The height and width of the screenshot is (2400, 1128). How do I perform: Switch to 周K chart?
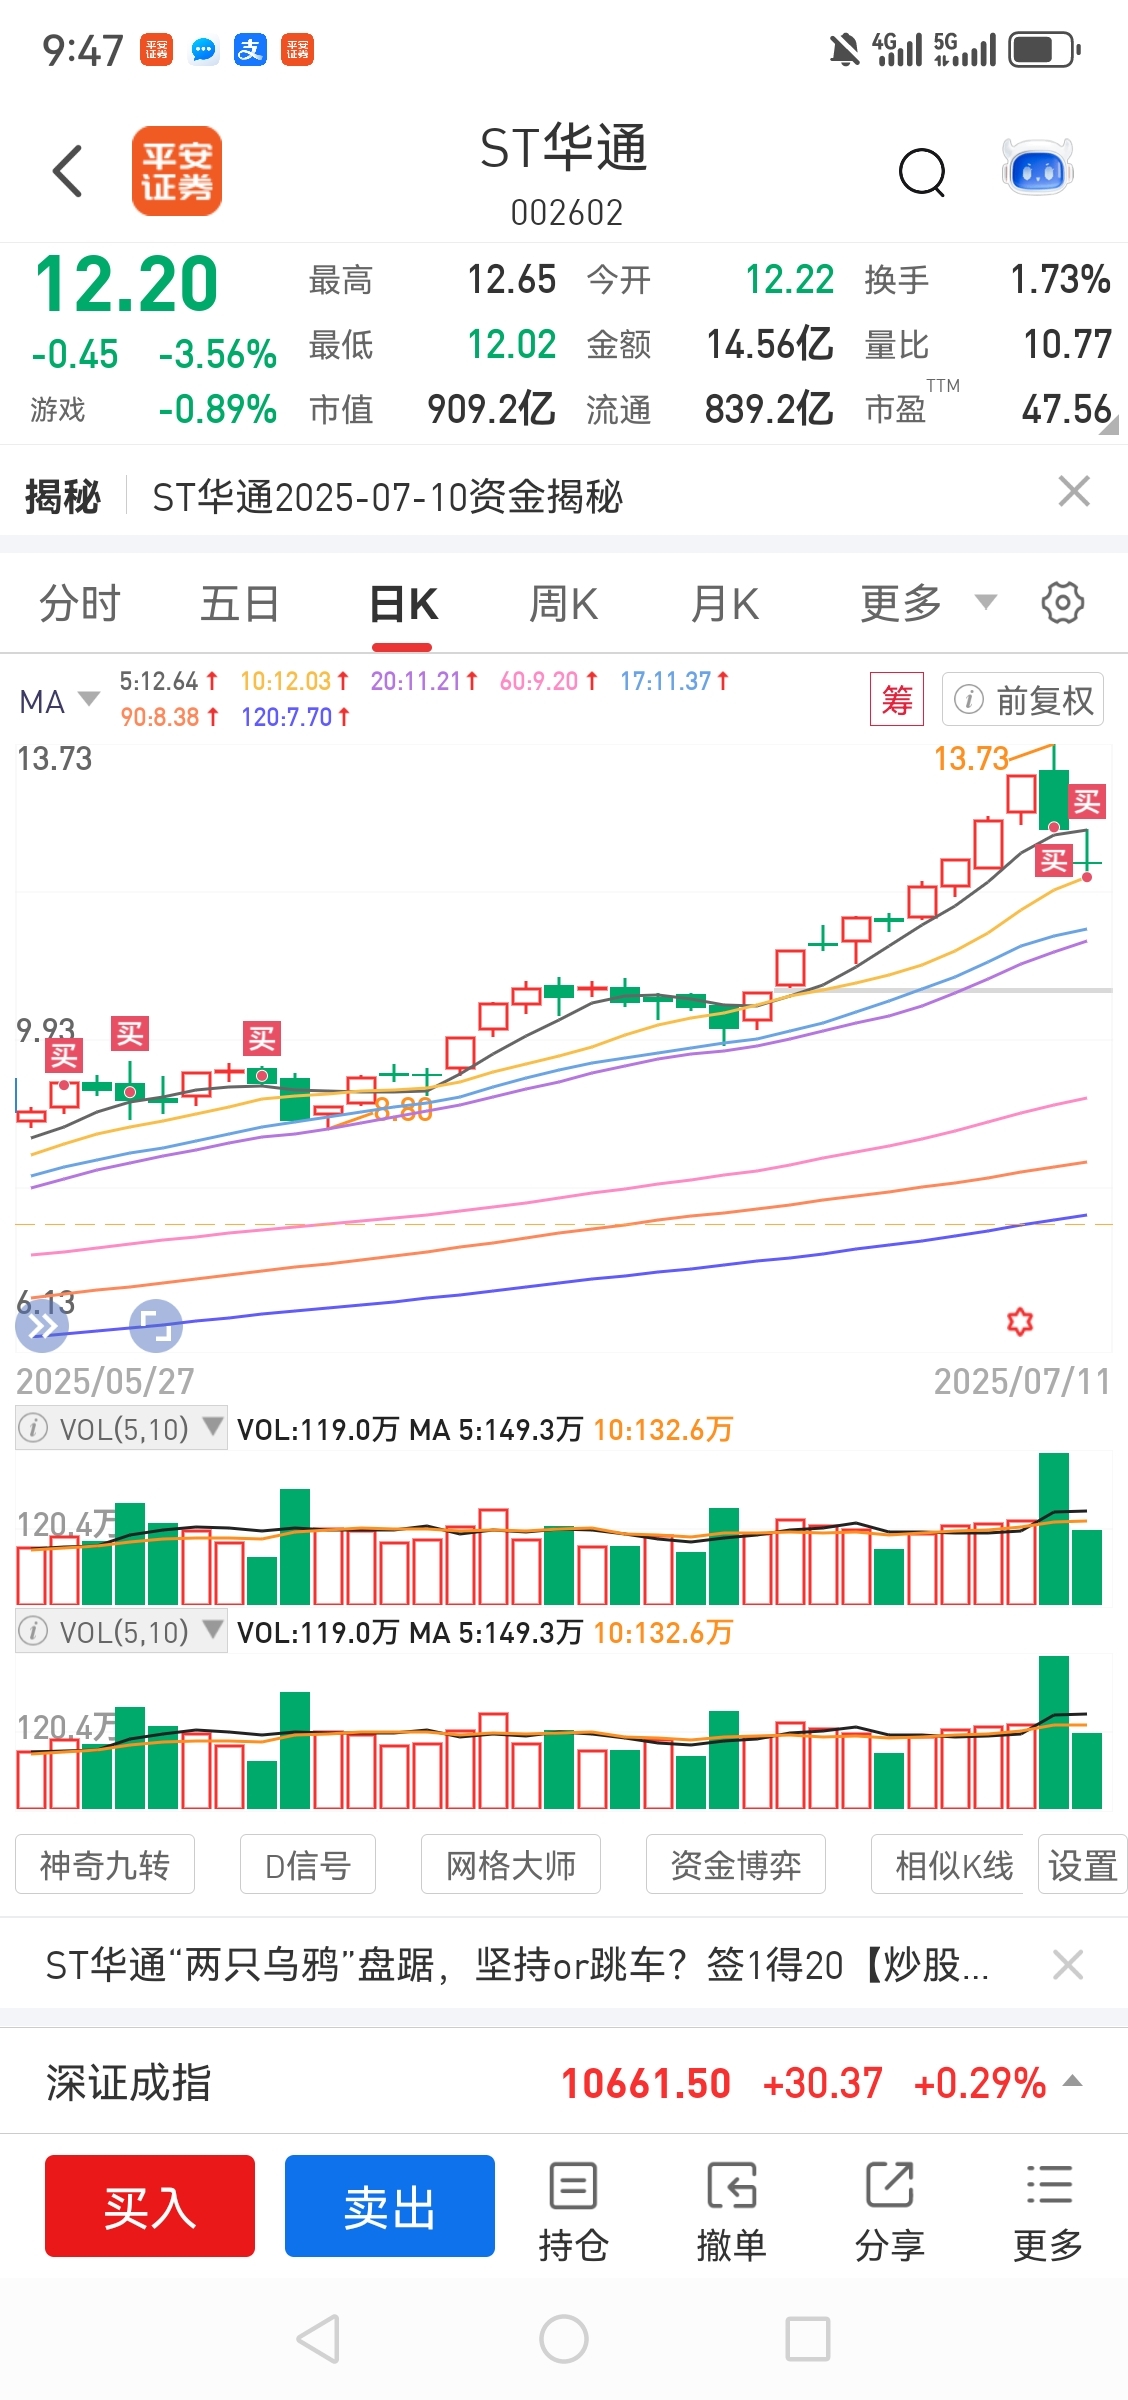563,604
